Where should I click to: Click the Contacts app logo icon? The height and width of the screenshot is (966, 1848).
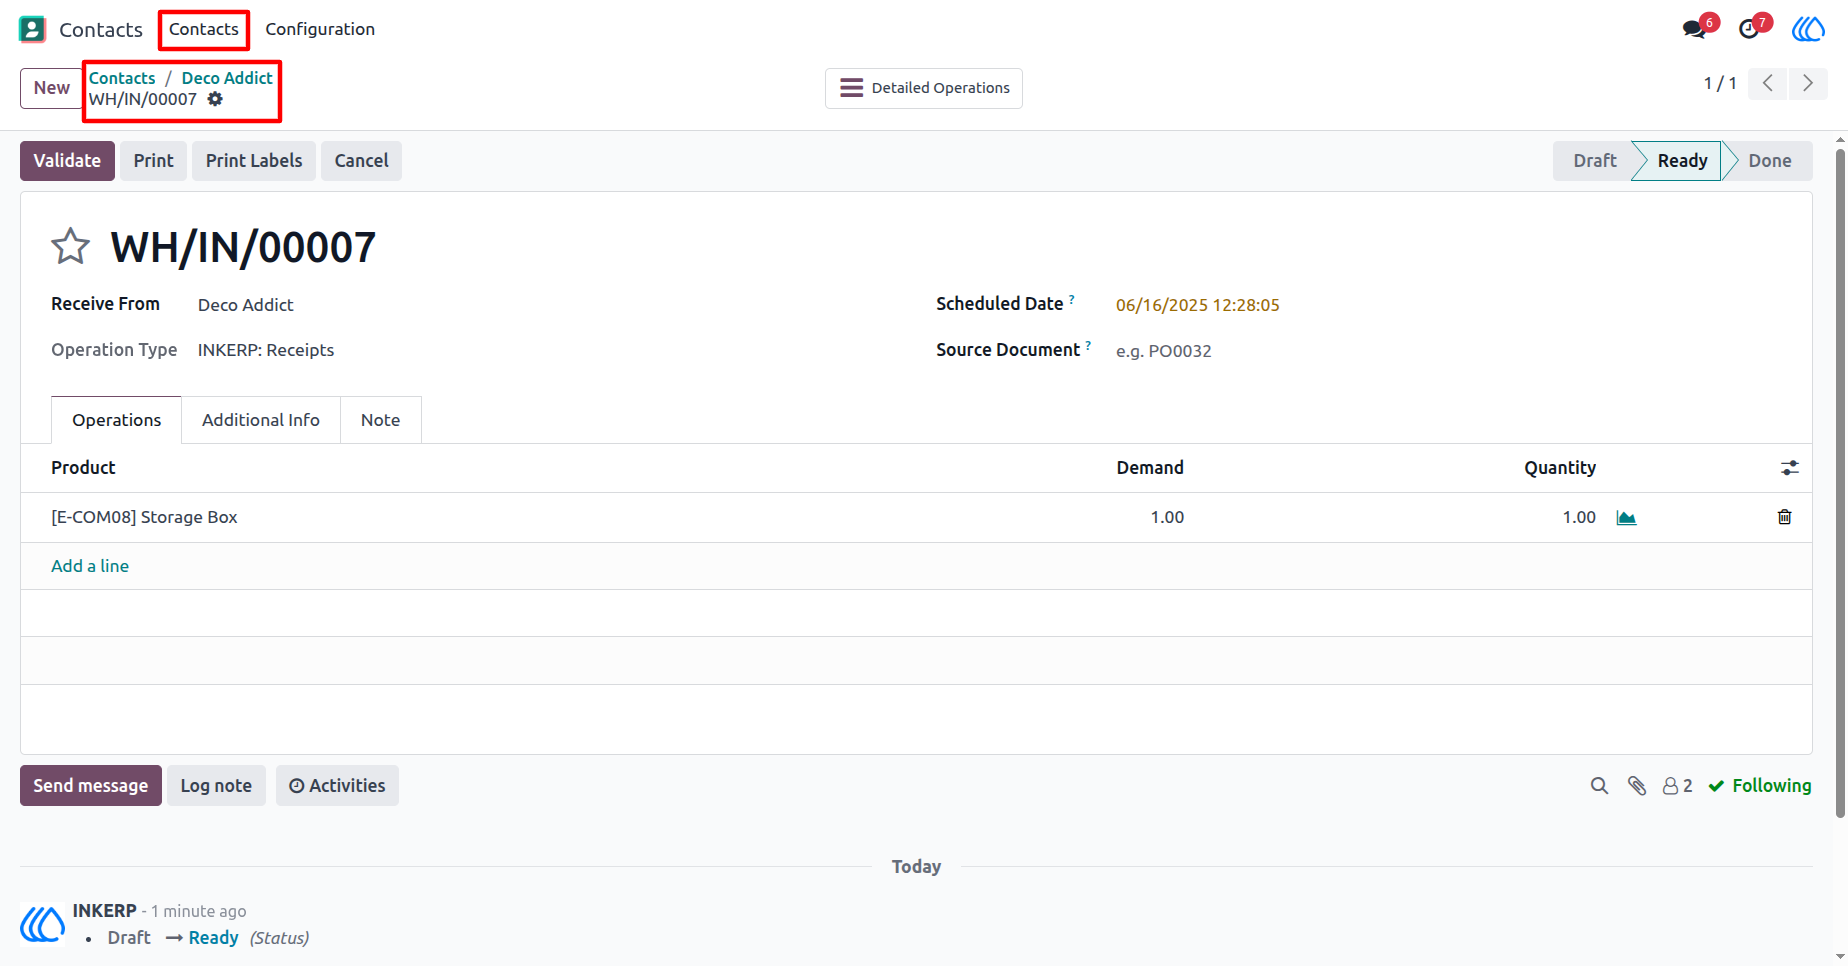point(32,29)
